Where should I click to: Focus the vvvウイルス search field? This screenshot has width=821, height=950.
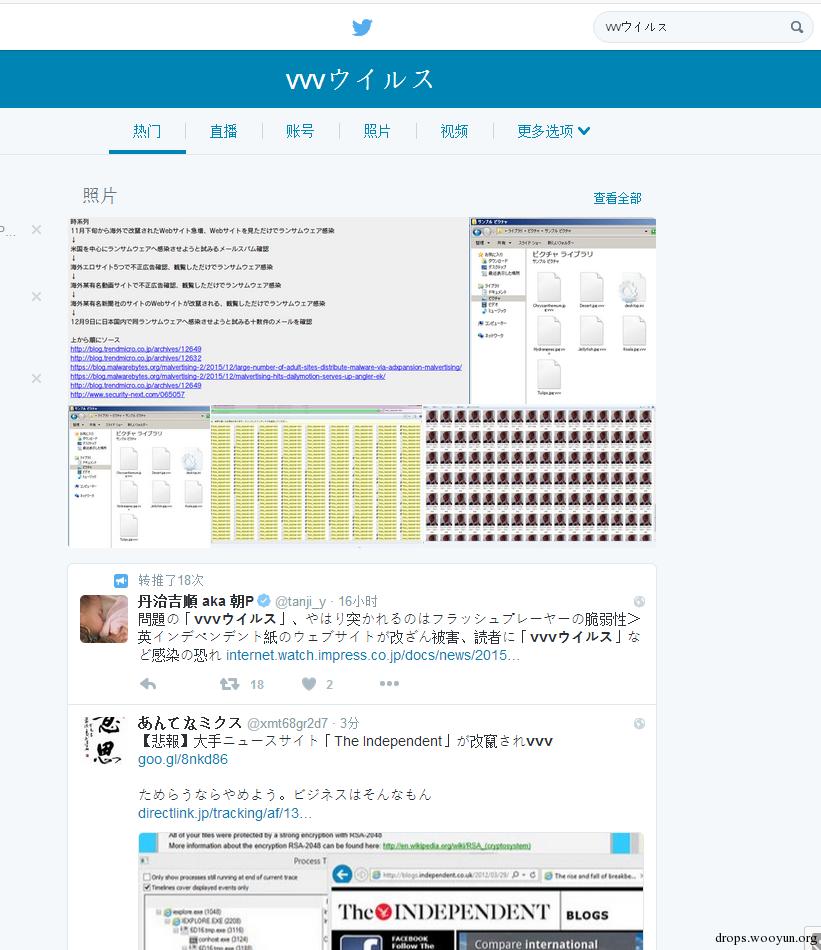[703, 27]
